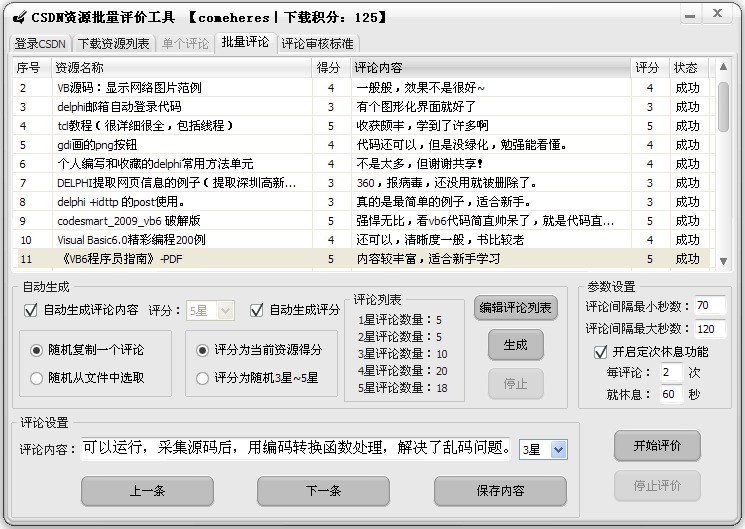Select row DELPHI提取网页信息的例子
Image resolution: width=745 pixels, height=529 pixels.
[x=361, y=183]
